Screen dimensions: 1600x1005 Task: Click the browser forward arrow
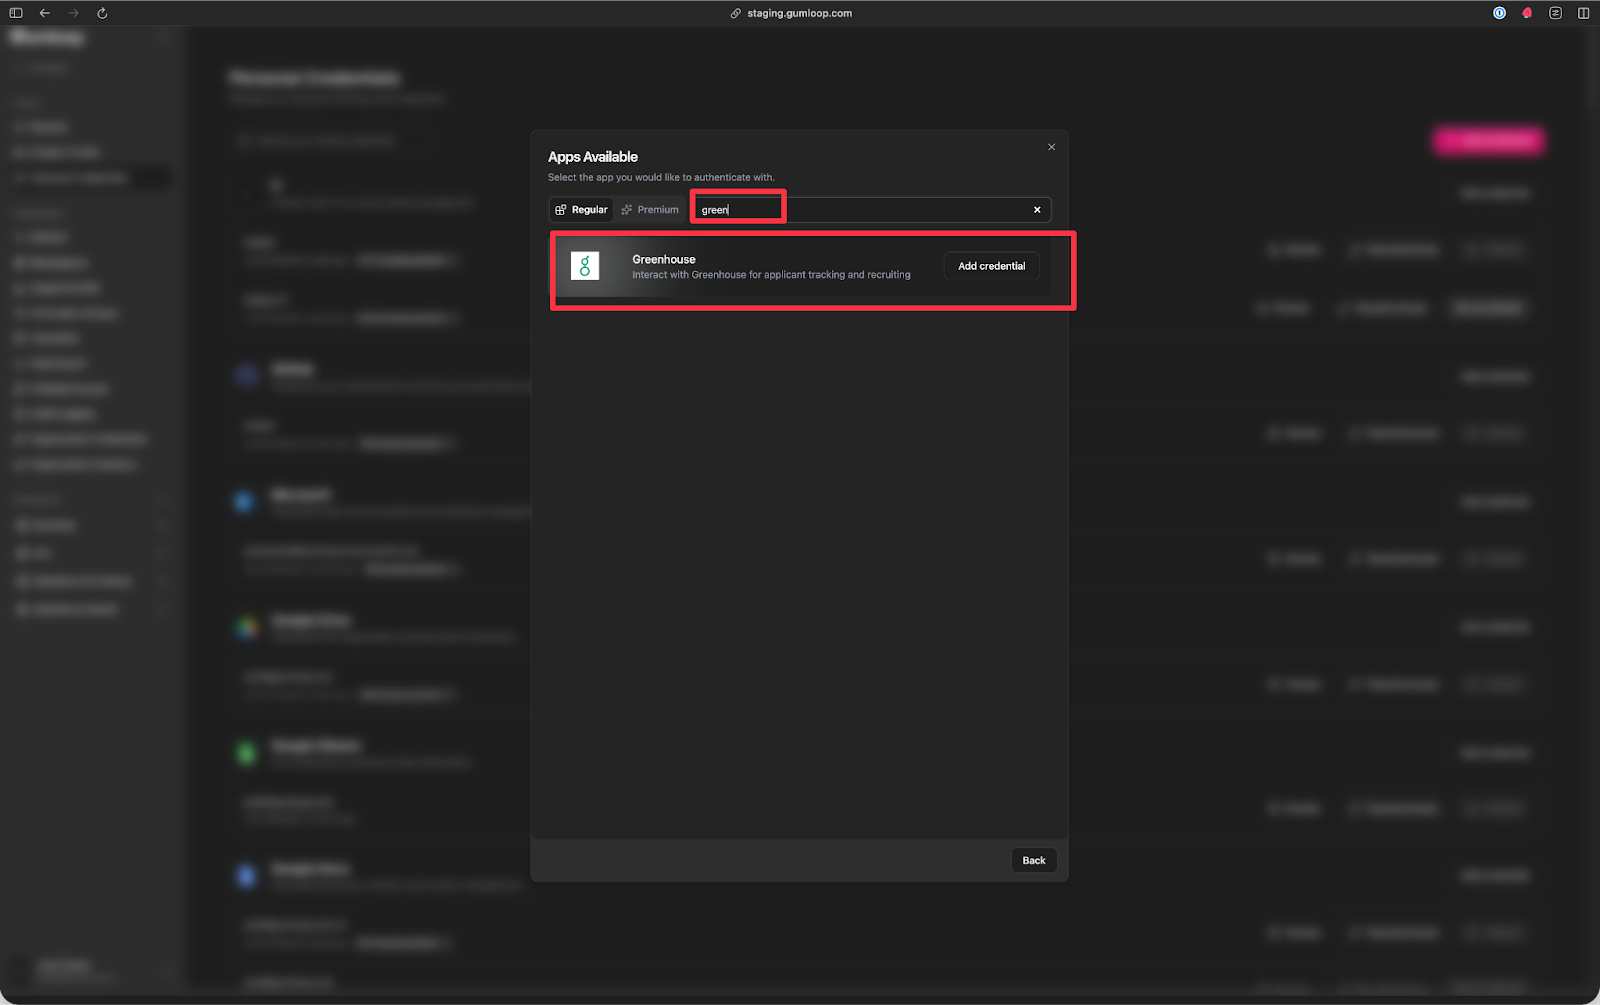tap(73, 13)
